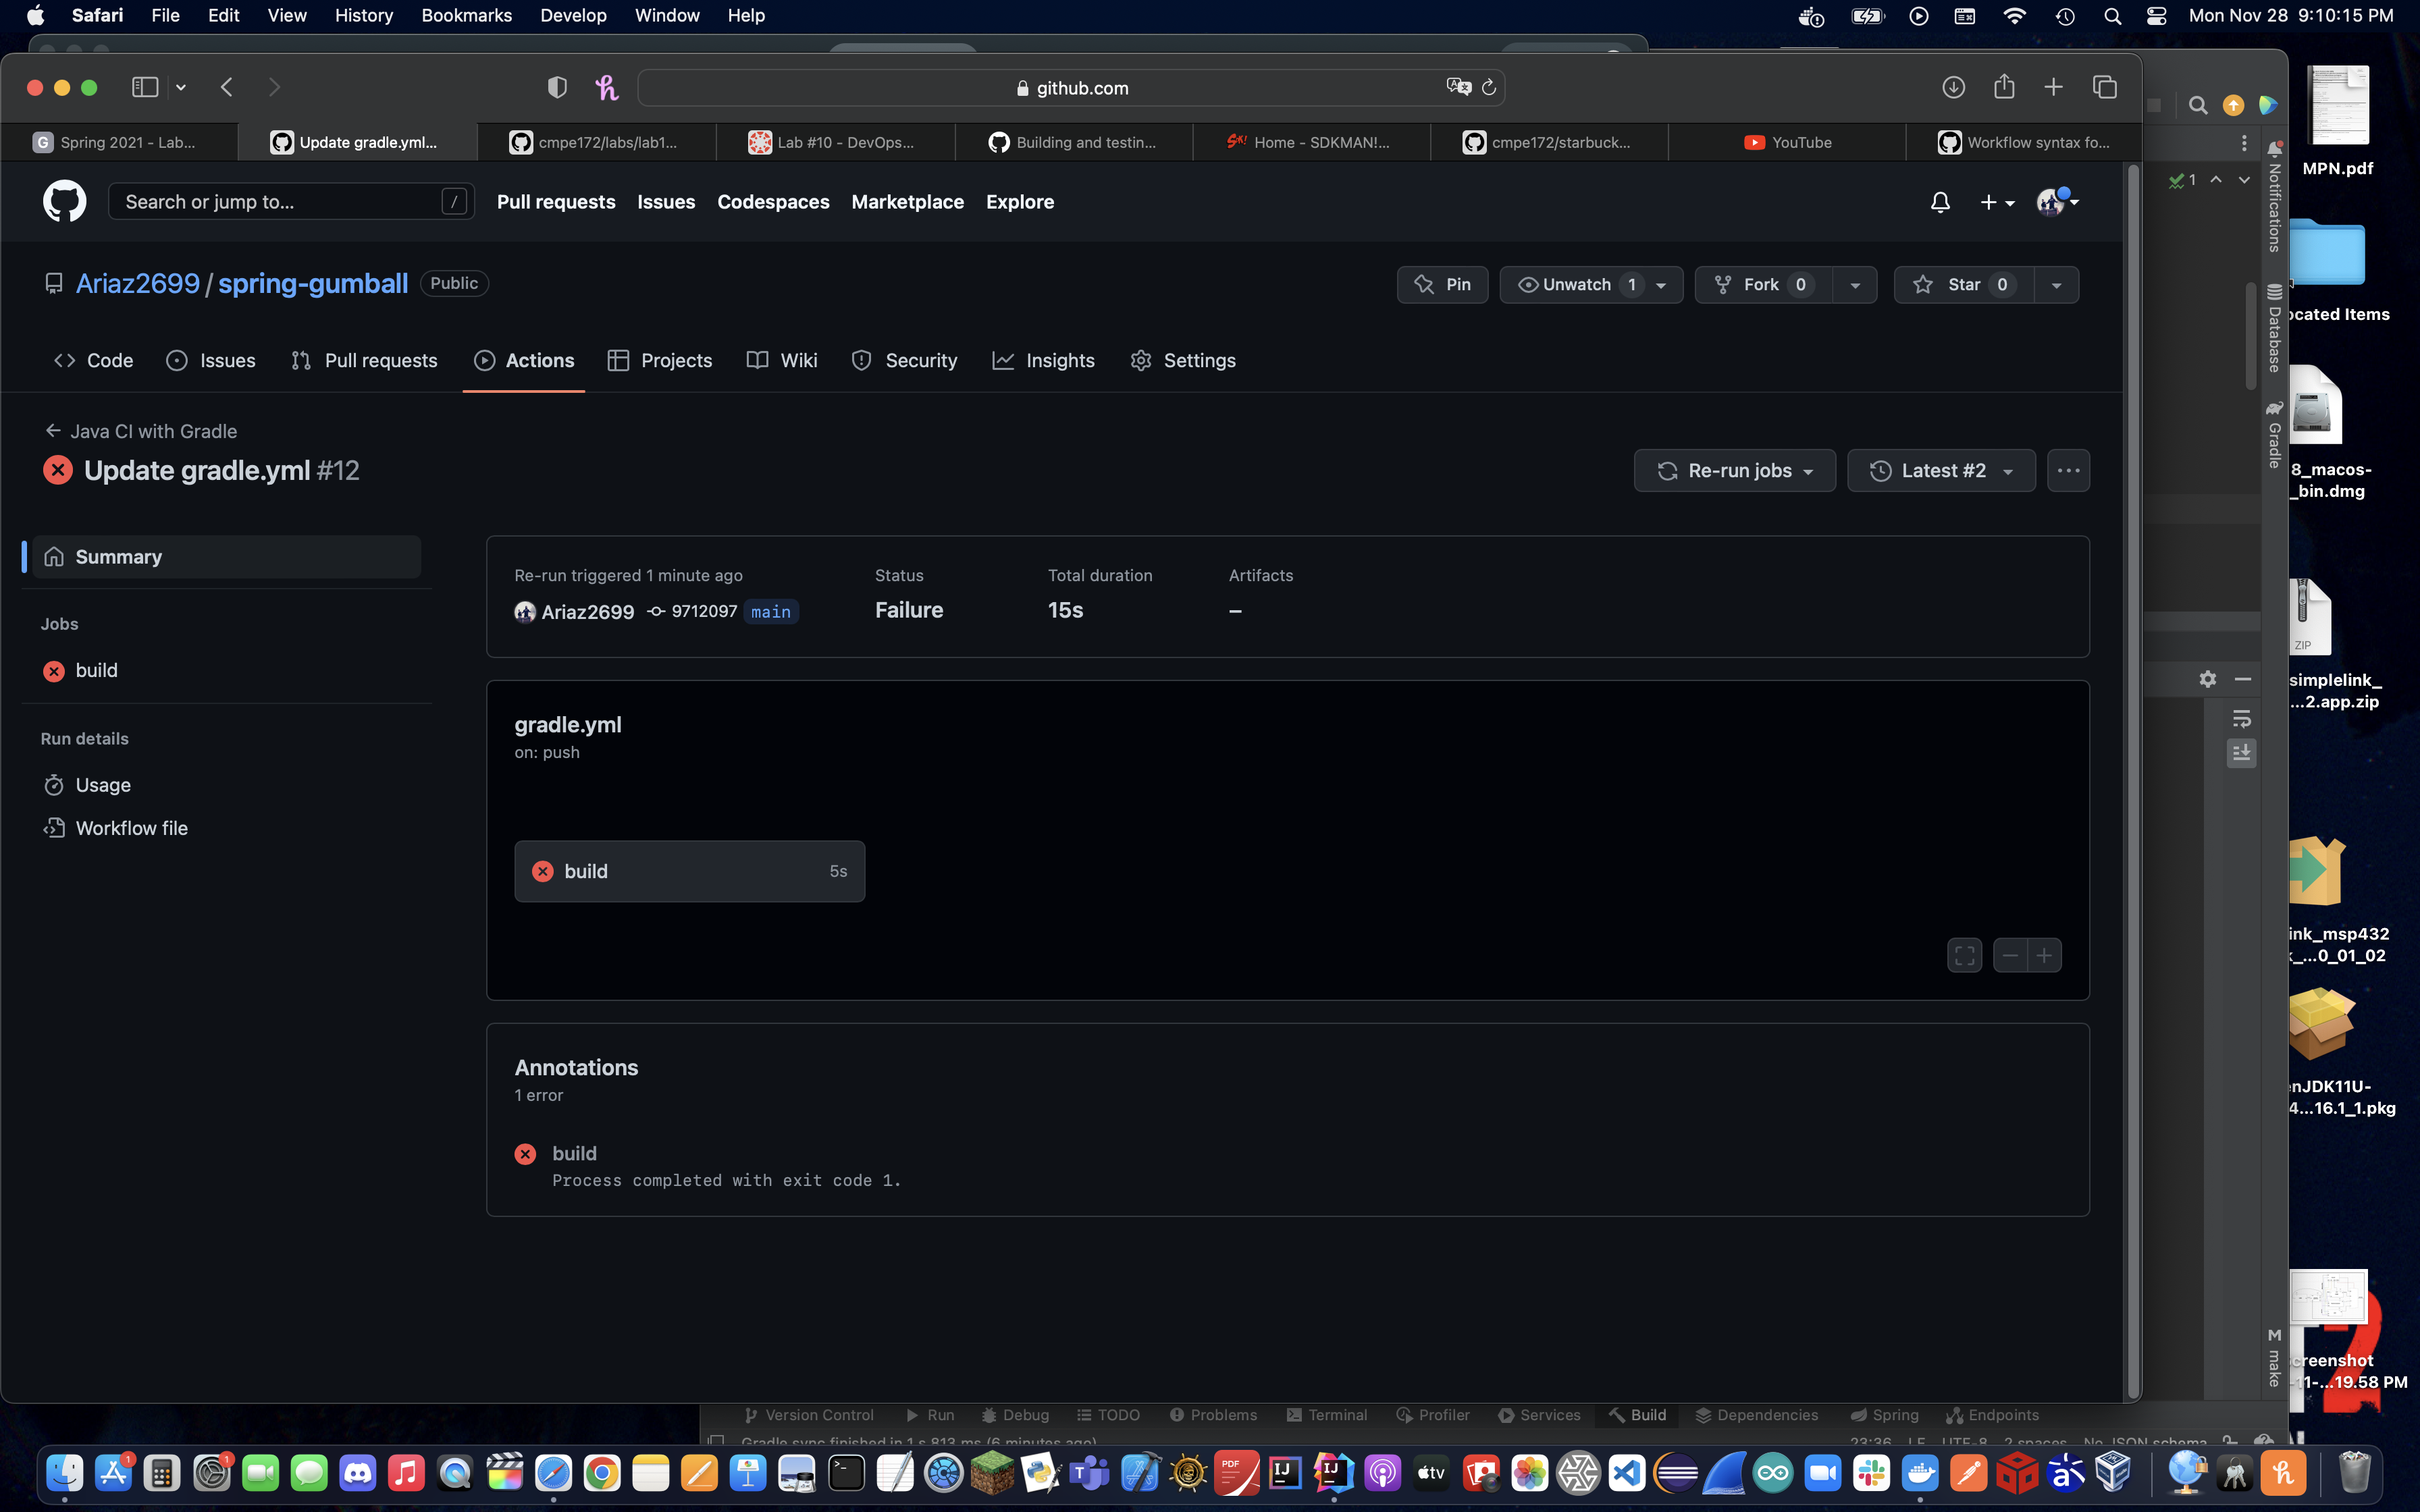Expand the Re-run jobs dropdown
The width and height of the screenshot is (2420, 1512).
pos(1735,470)
